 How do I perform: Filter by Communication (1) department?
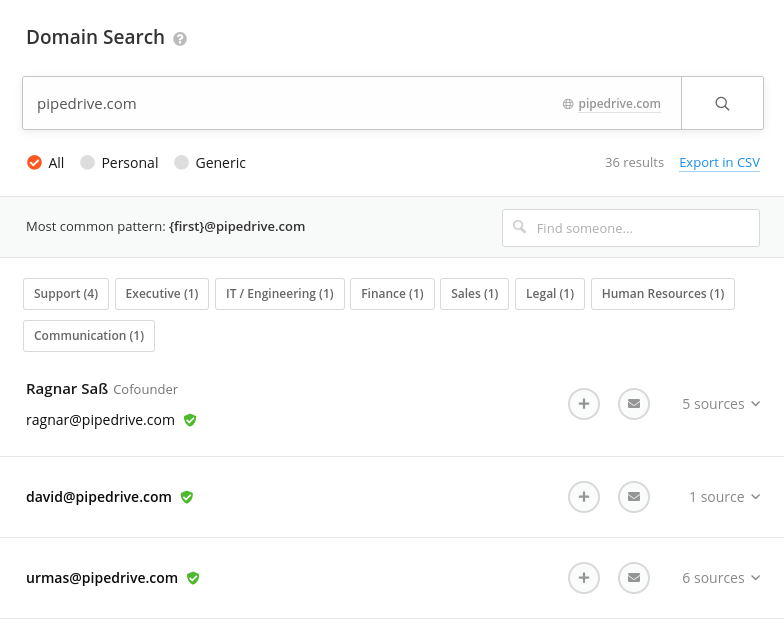pyautogui.click(x=89, y=336)
